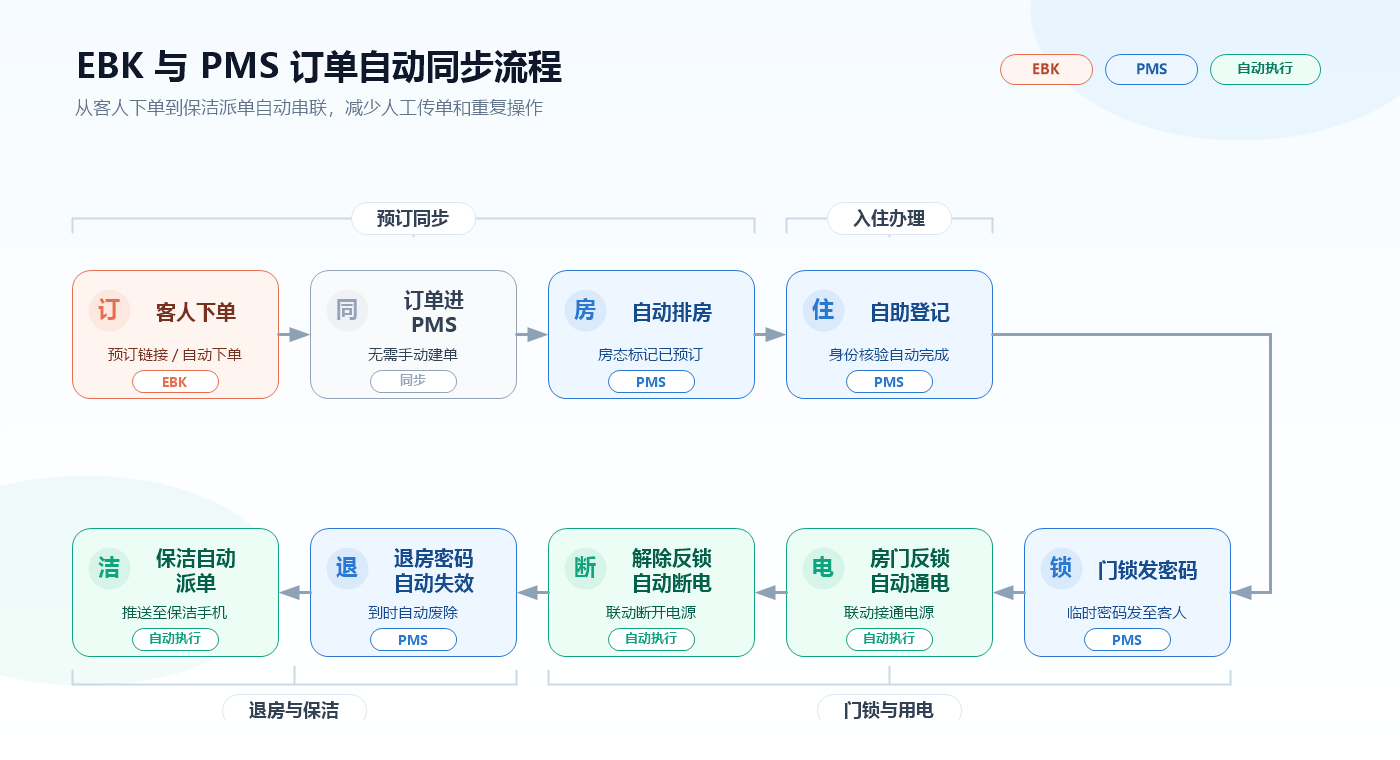1400x760 pixels.
Task: Click 自动执行 tag in 解除反锁自动断电 card
Action: (x=651, y=640)
